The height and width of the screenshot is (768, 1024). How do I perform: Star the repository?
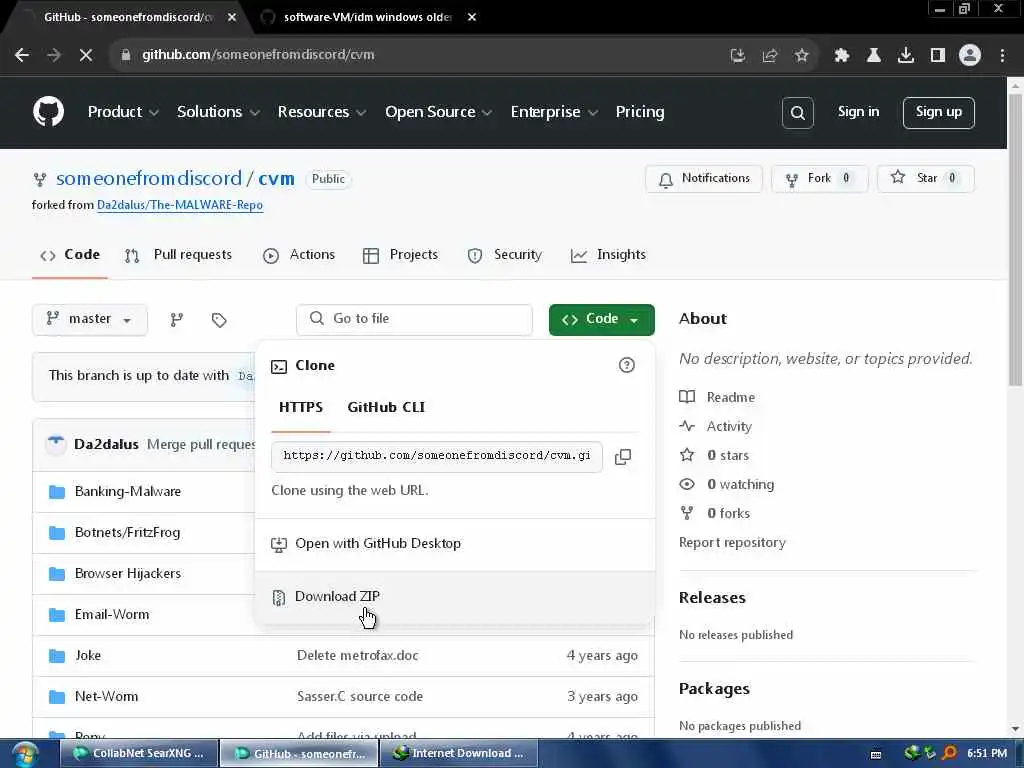[x=925, y=178]
